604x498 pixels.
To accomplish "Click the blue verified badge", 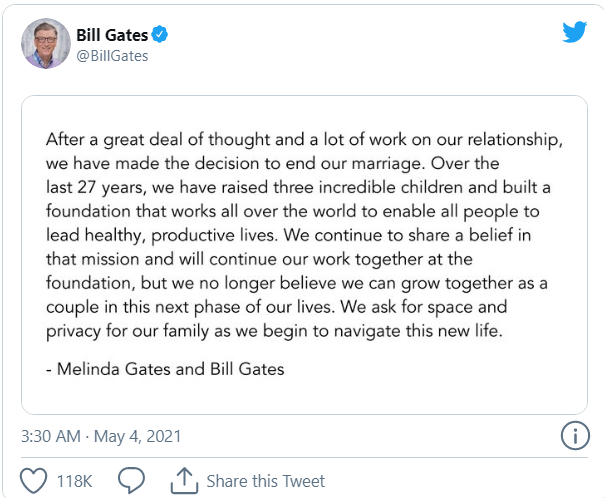I will click(x=158, y=36).
